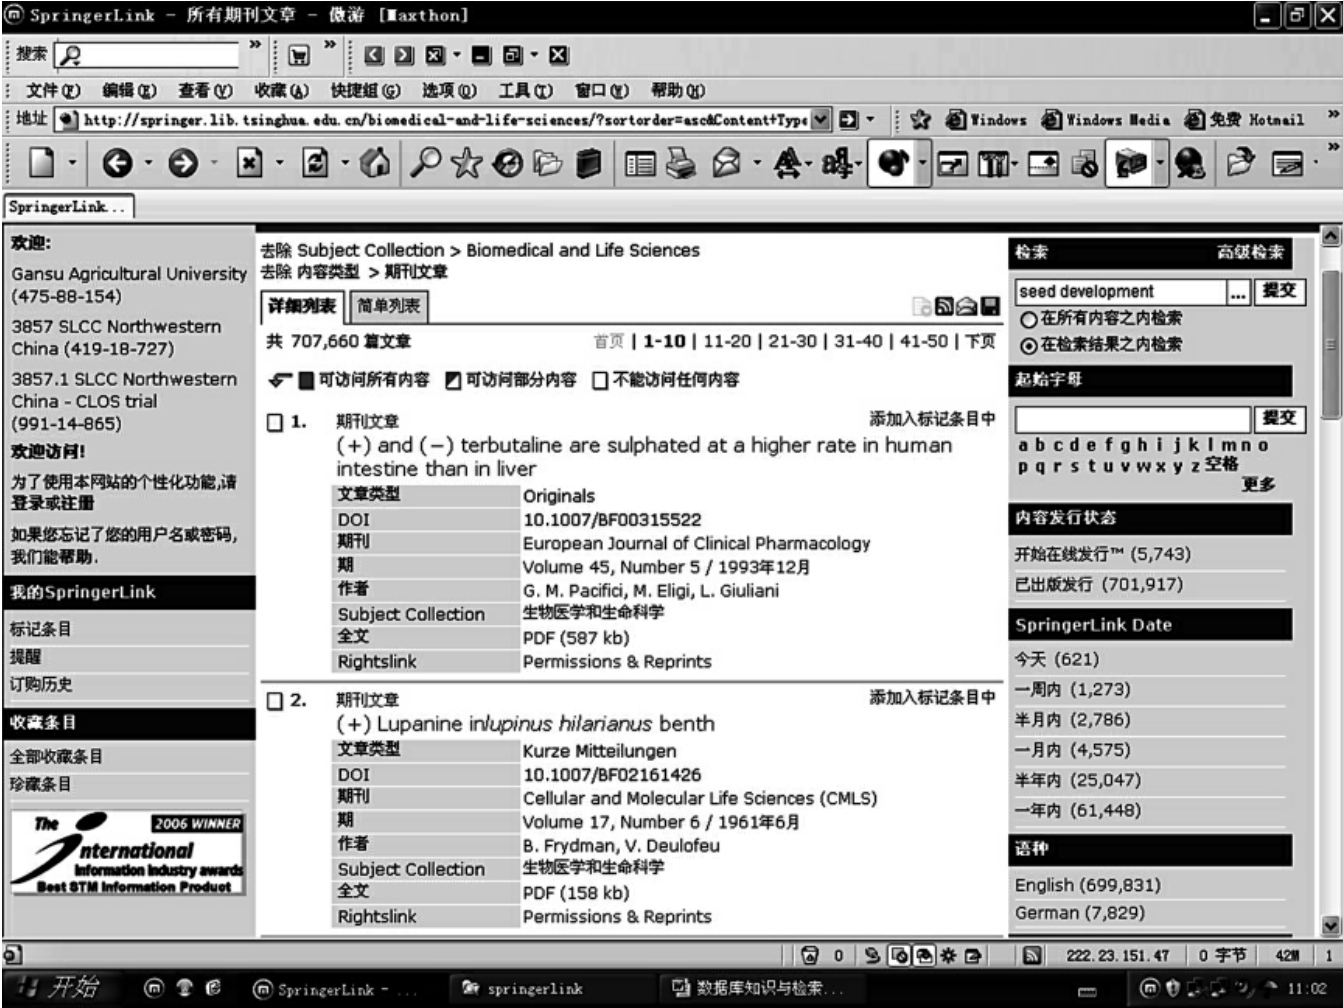Go back with the Back arrow button
Viewport: 1343px width, 1008px height.
[x=118, y=165]
